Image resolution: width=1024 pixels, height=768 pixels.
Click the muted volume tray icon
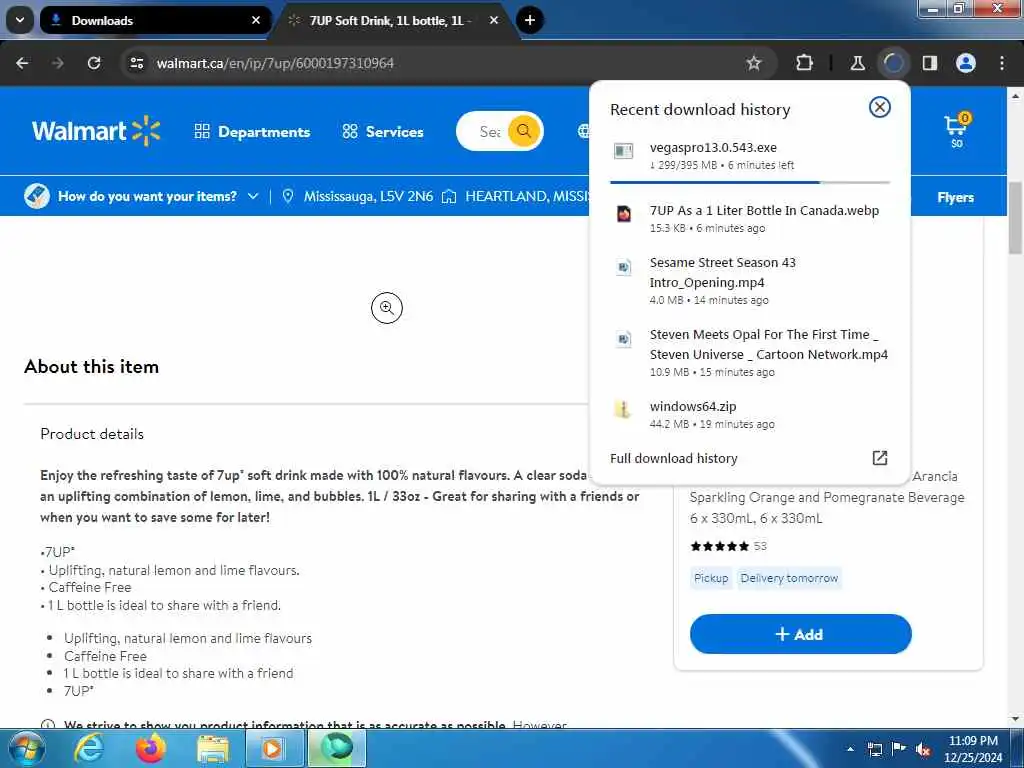tap(923, 749)
